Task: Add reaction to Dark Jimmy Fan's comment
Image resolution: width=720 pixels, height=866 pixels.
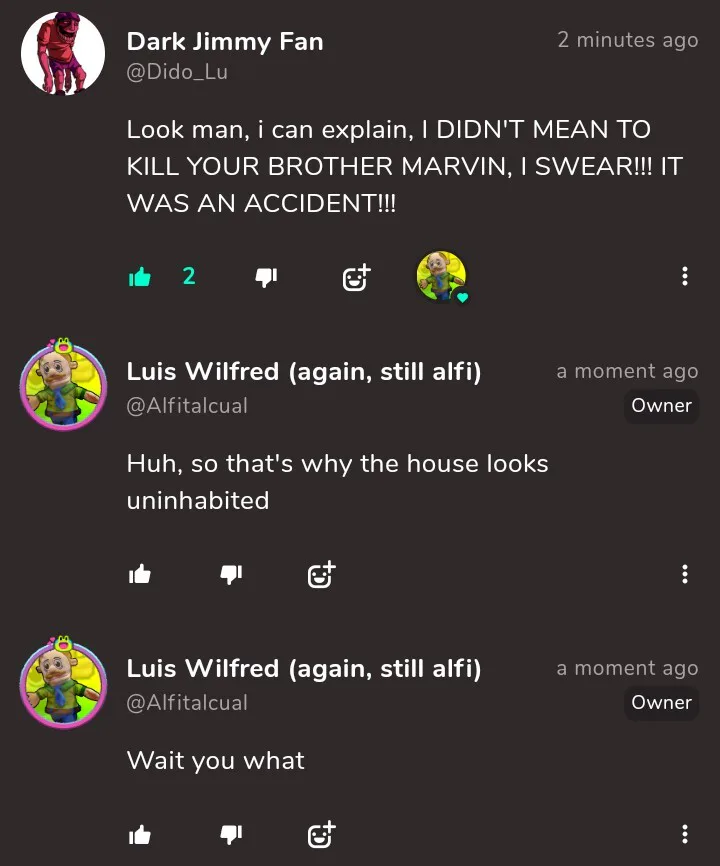Action: tap(356, 277)
